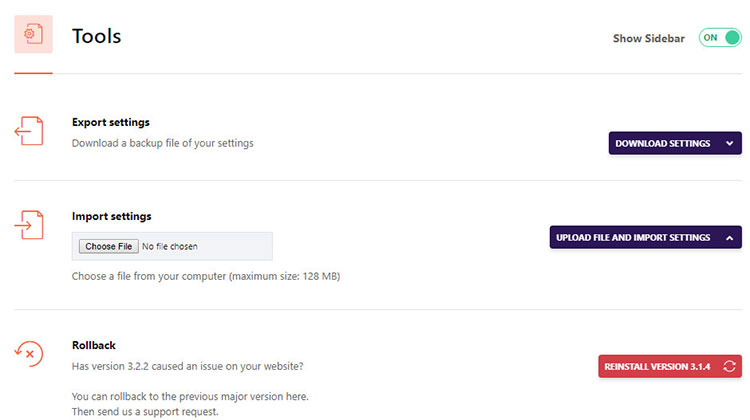The height and width of the screenshot is (420, 750).
Task: Reinstall version 3.1.4
Action: pyautogui.click(x=657, y=367)
